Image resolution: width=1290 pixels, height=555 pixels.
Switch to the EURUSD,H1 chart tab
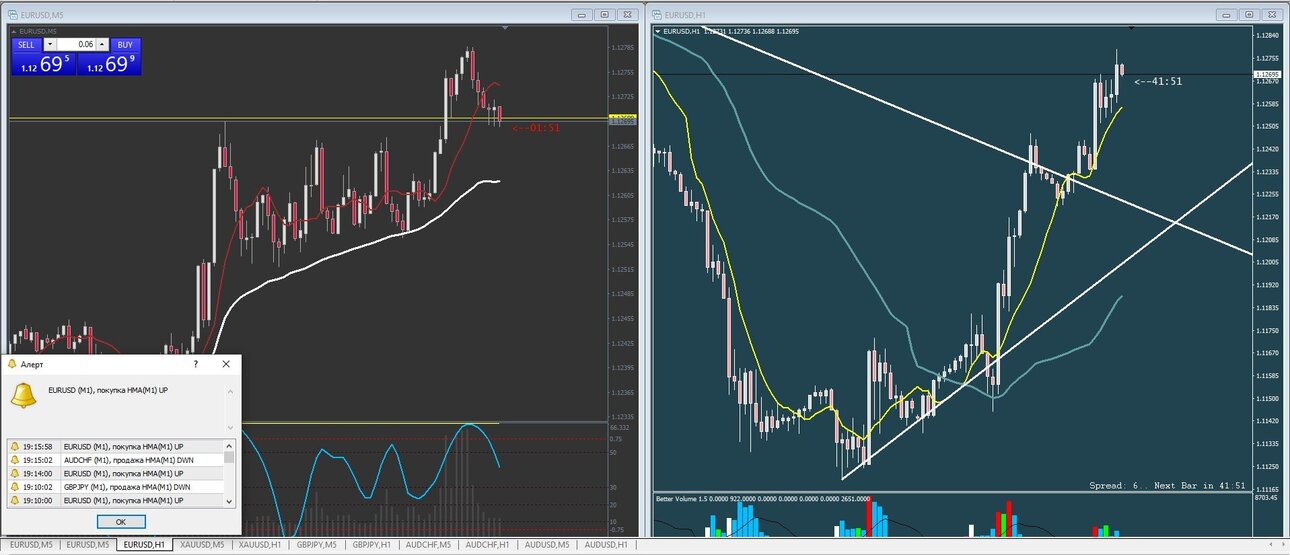[145, 545]
